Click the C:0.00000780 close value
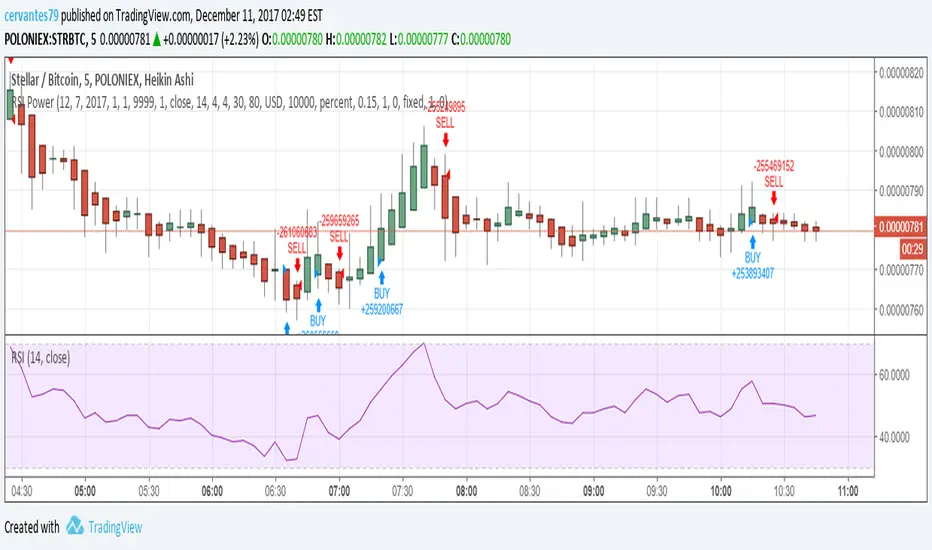 pyautogui.click(x=481, y=39)
